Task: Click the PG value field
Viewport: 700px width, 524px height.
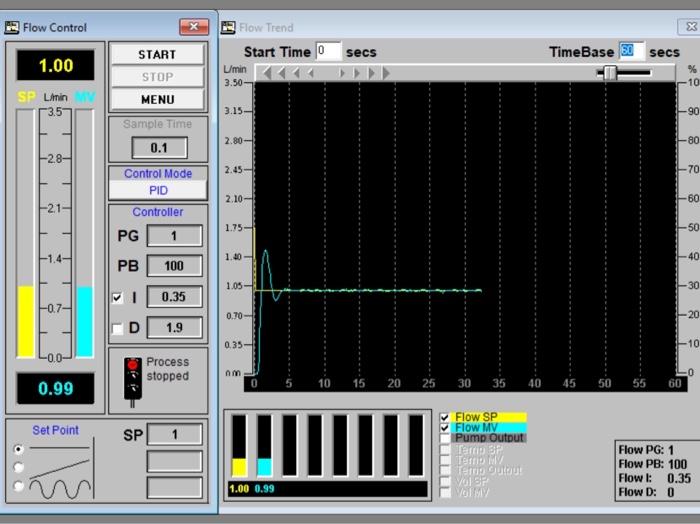Action: [x=175, y=236]
